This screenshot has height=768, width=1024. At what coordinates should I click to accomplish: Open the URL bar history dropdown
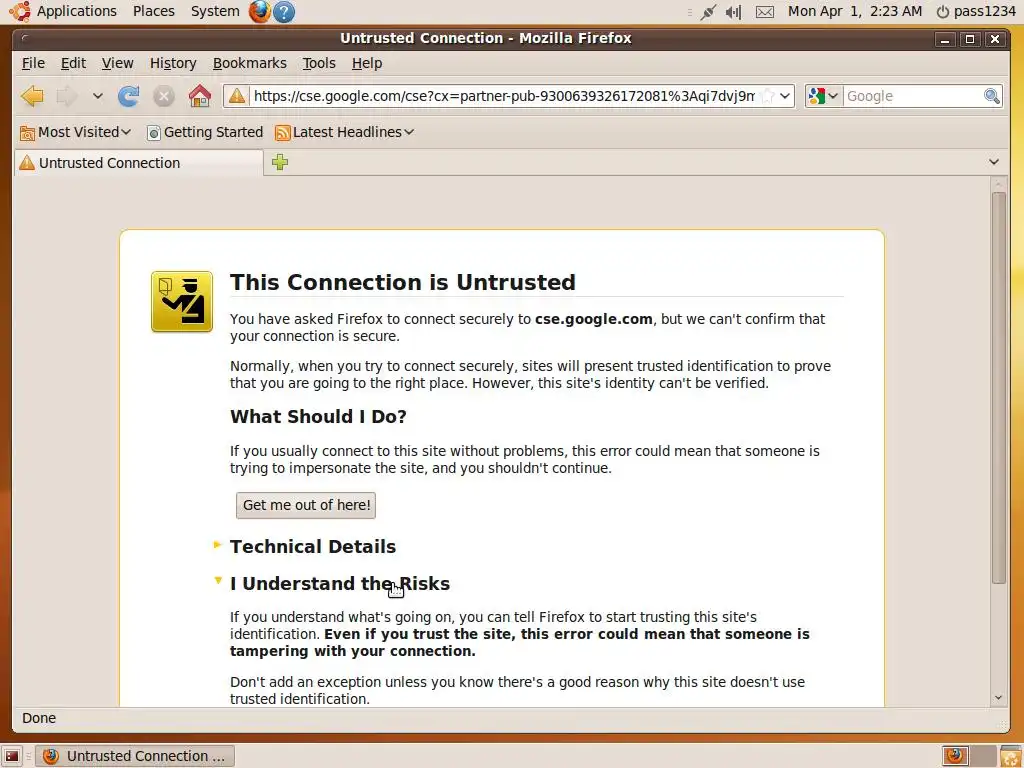coord(785,96)
